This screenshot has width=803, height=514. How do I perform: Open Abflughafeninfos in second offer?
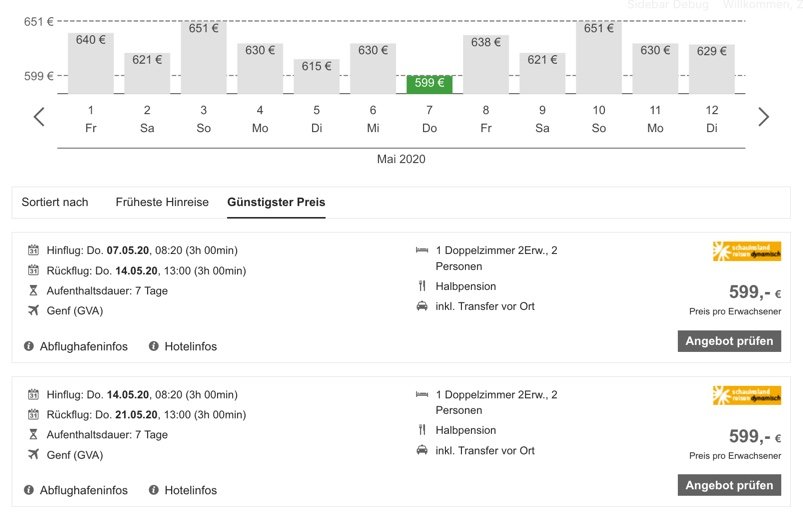click(84, 490)
